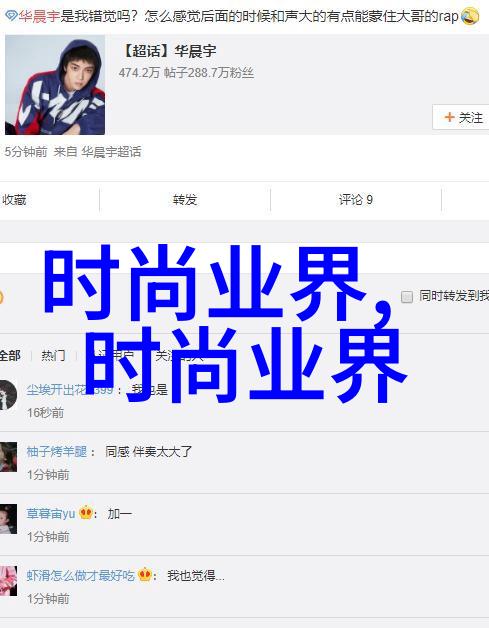Open avatar of commenter 虾滑怎么做才最好吃

click(8, 581)
